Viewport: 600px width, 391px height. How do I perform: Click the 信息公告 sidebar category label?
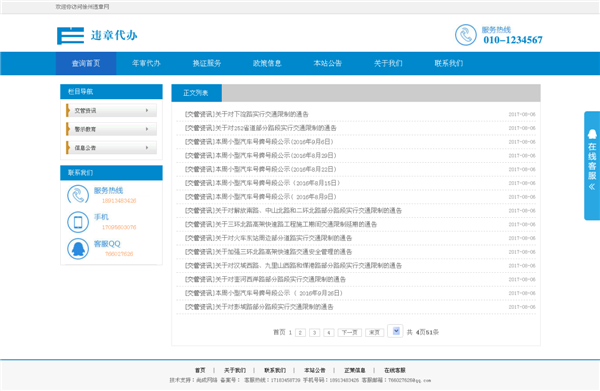coord(85,148)
